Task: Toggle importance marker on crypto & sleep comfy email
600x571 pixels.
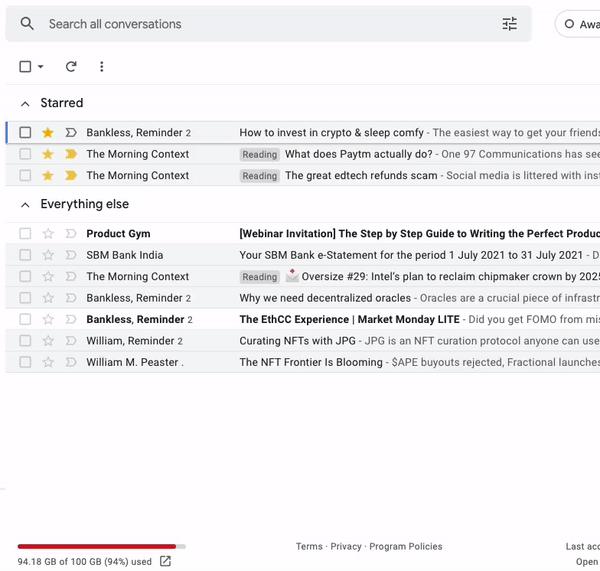Action: [x=71, y=133]
